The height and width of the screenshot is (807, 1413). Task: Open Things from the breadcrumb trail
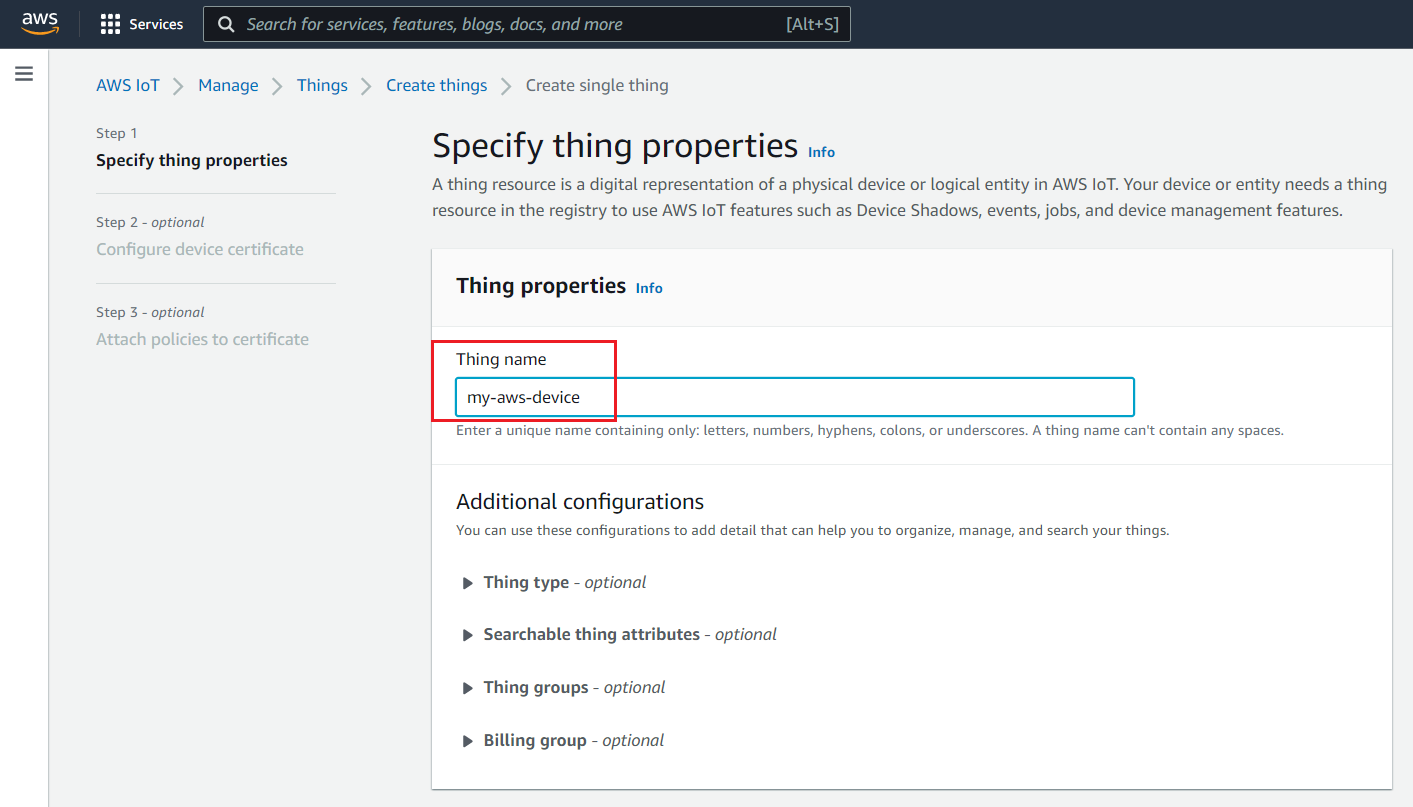(x=322, y=85)
